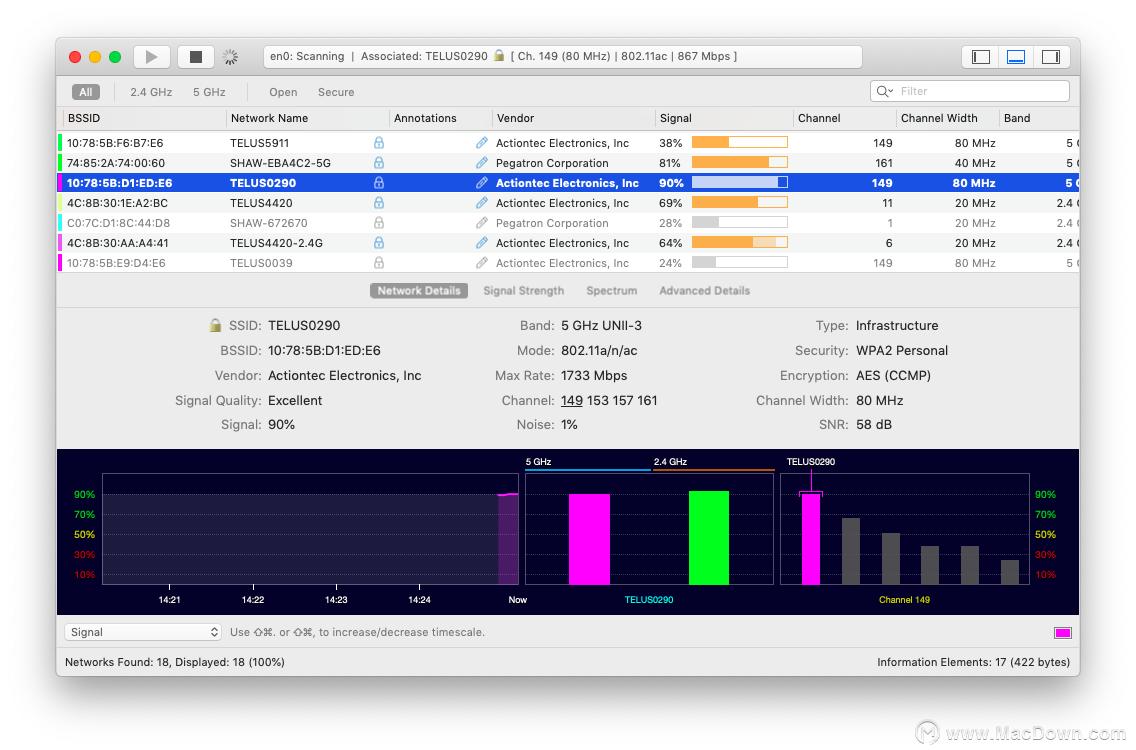Start scanning with the play button
Screen dimensions: 1136x750
pyautogui.click(x=151, y=57)
